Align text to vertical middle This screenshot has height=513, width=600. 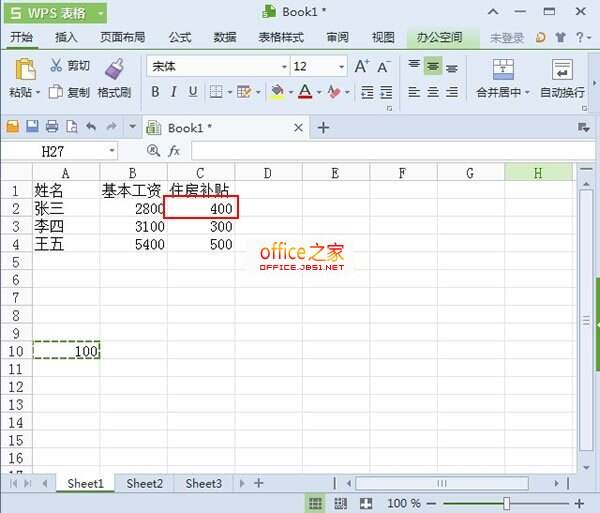(433, 66)
